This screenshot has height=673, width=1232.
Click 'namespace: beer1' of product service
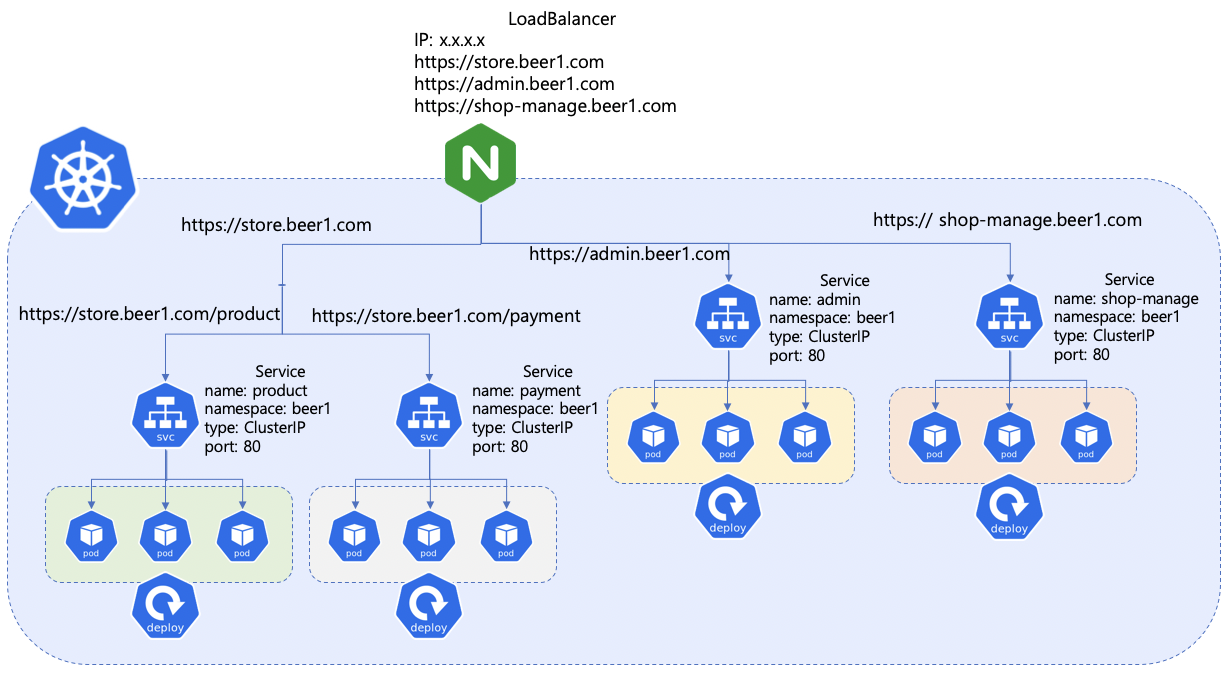click(x=267, y=409)
